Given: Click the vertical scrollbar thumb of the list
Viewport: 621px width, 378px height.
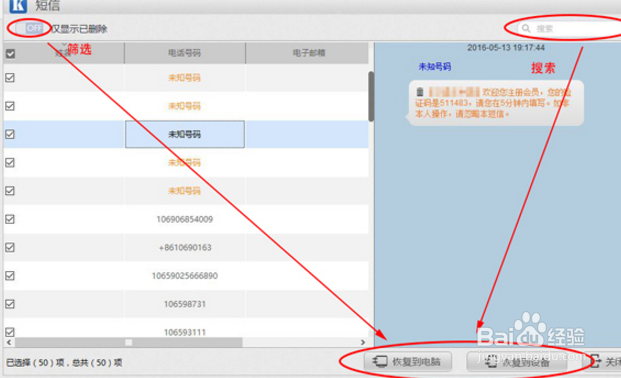Looking at the screenshot, I should [371, 96].
